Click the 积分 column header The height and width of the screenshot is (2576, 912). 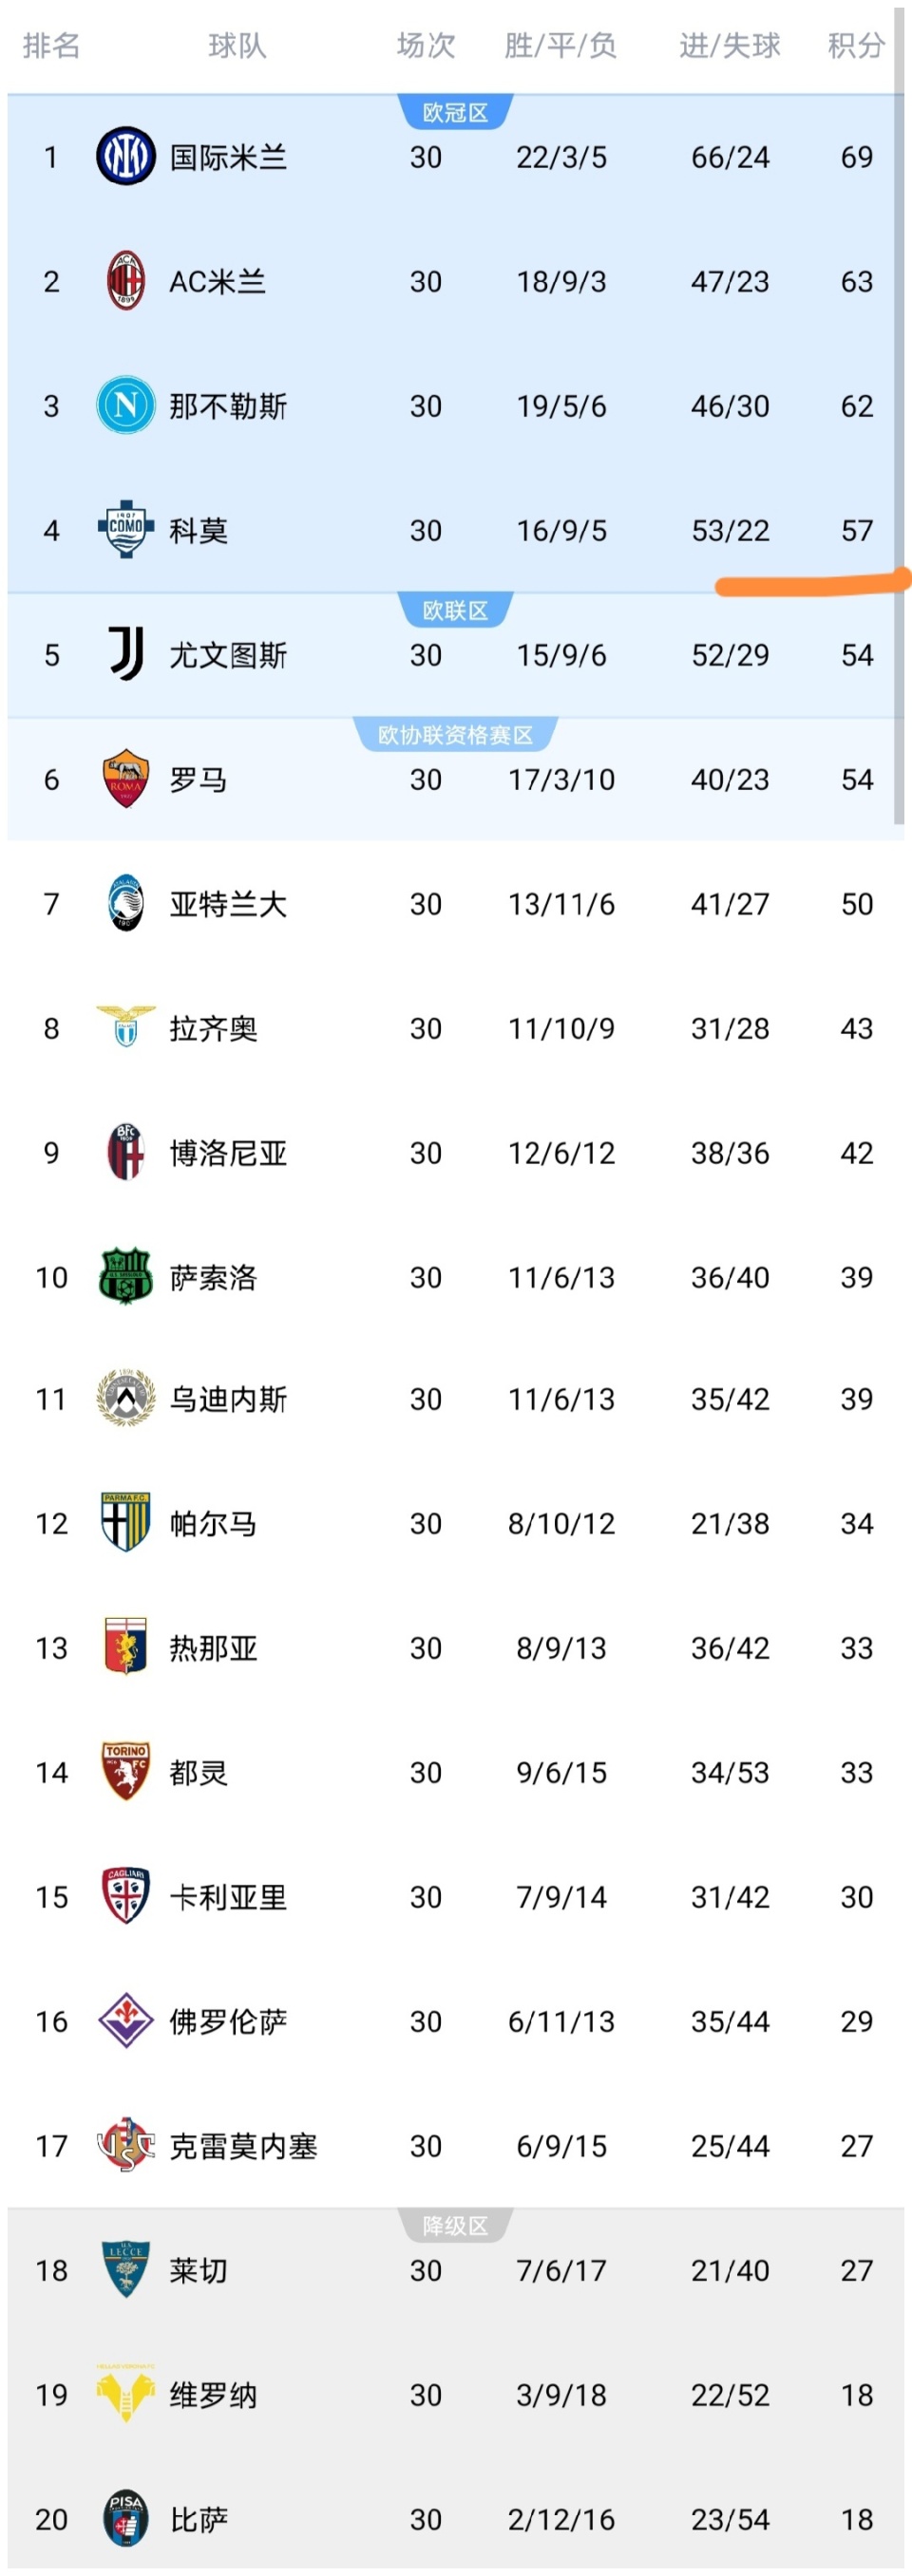pos(856,46)
